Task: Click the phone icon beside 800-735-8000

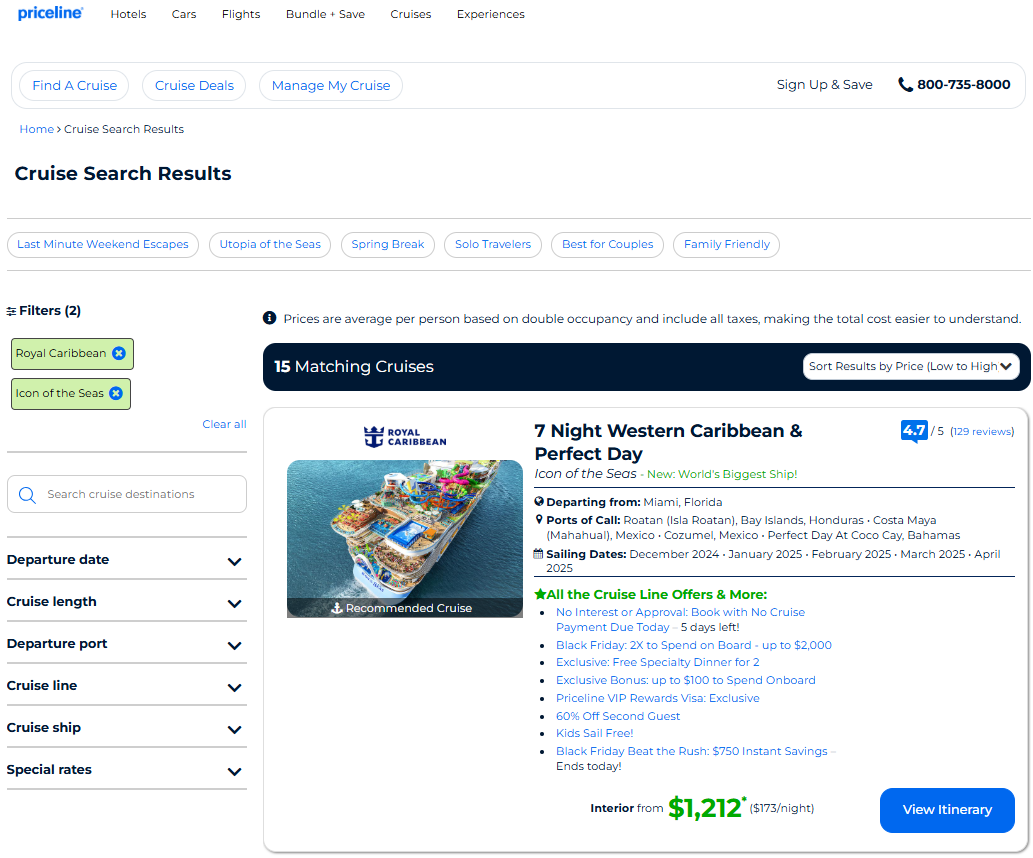Action: pos(905,85)
